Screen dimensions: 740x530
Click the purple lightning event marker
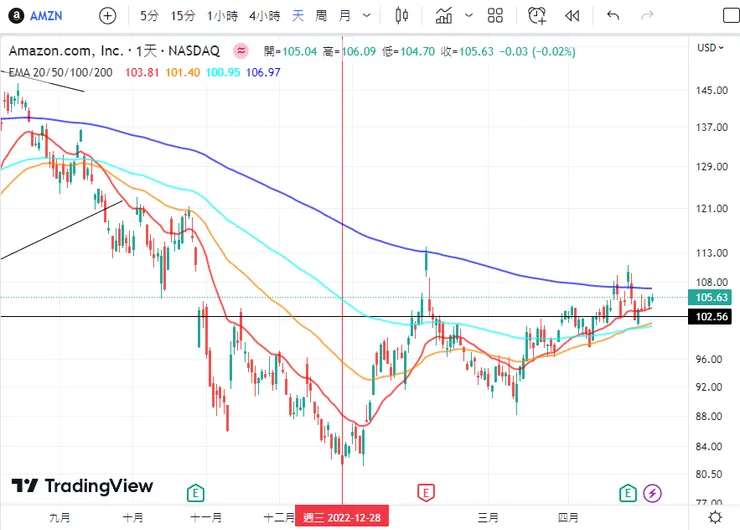(x=652, y=493)
